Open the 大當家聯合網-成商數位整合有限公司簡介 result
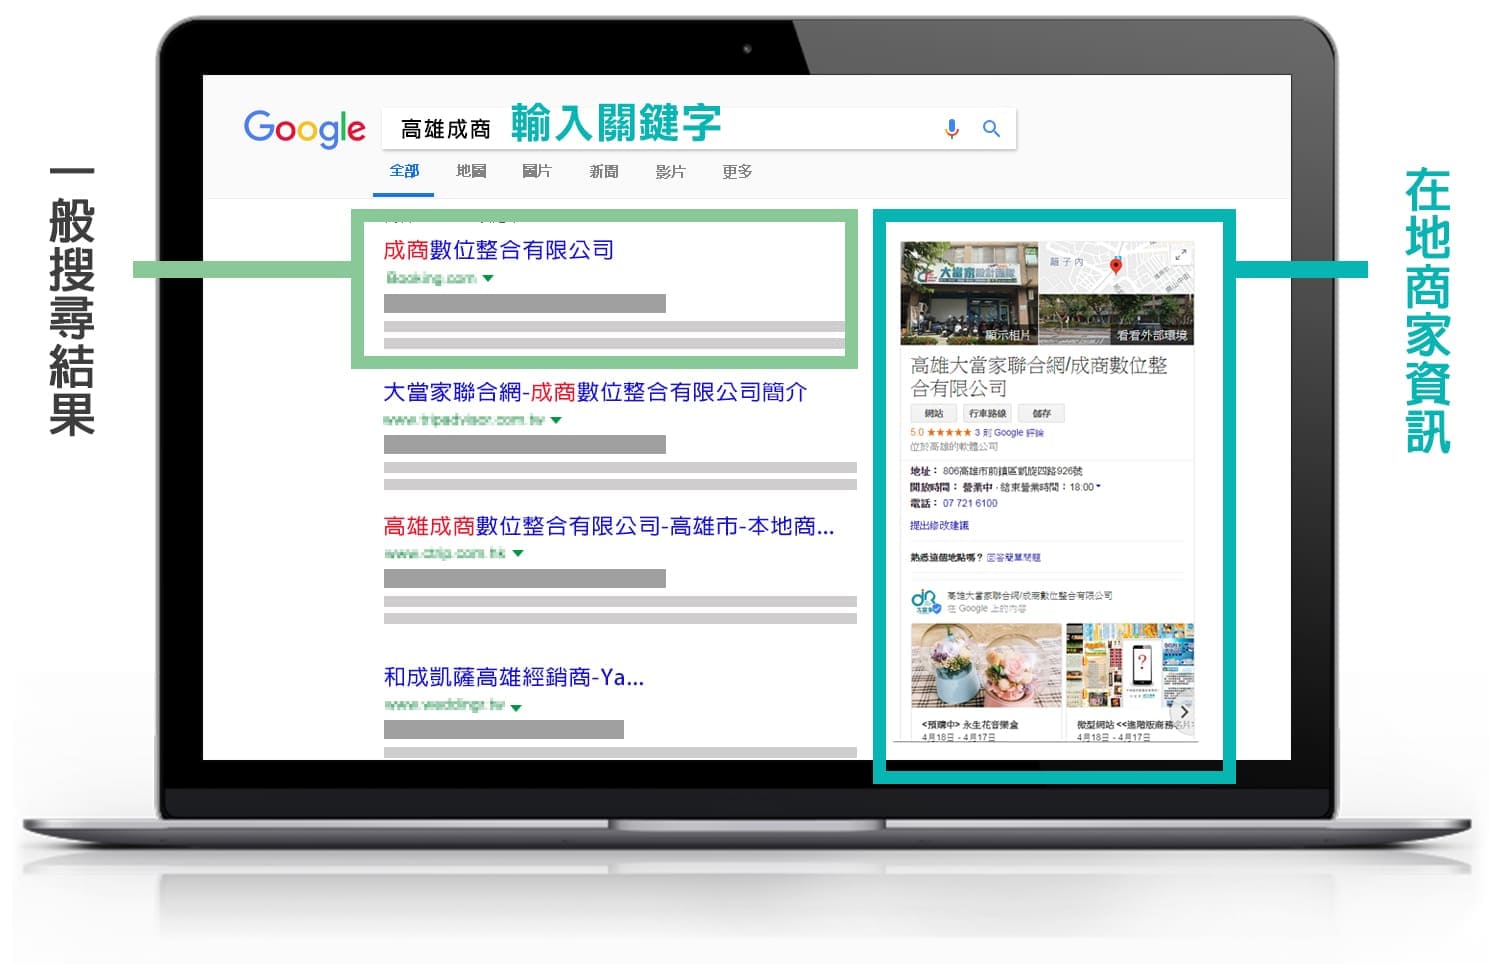 (595, 392)
